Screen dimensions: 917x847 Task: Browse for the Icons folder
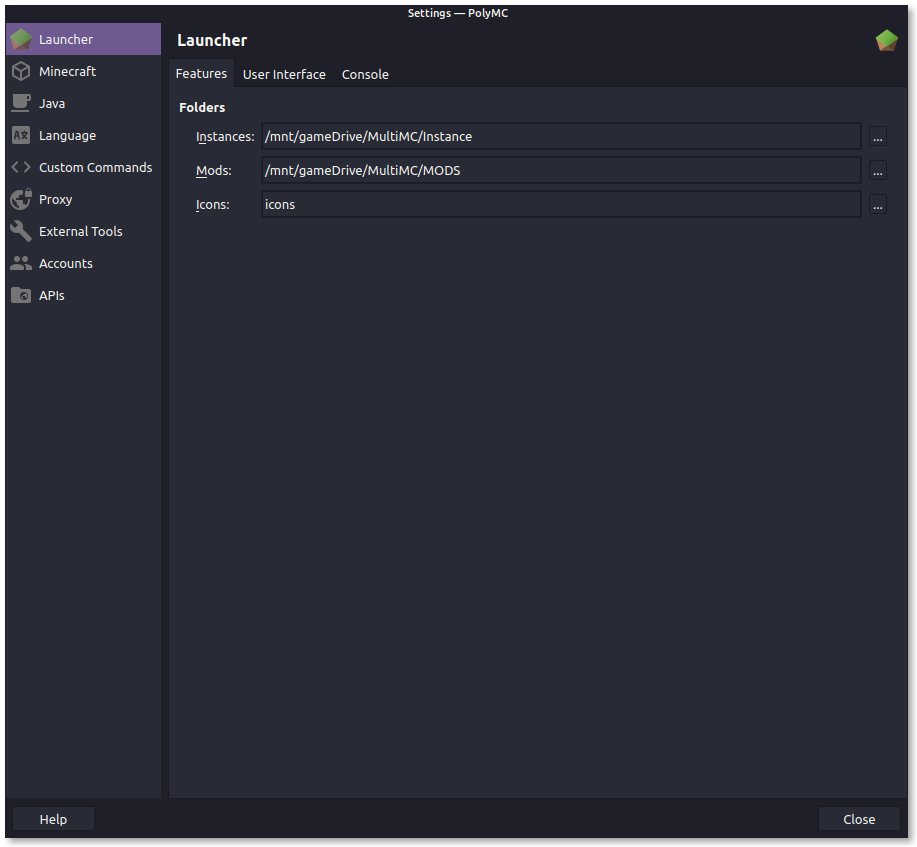(877, 204)
